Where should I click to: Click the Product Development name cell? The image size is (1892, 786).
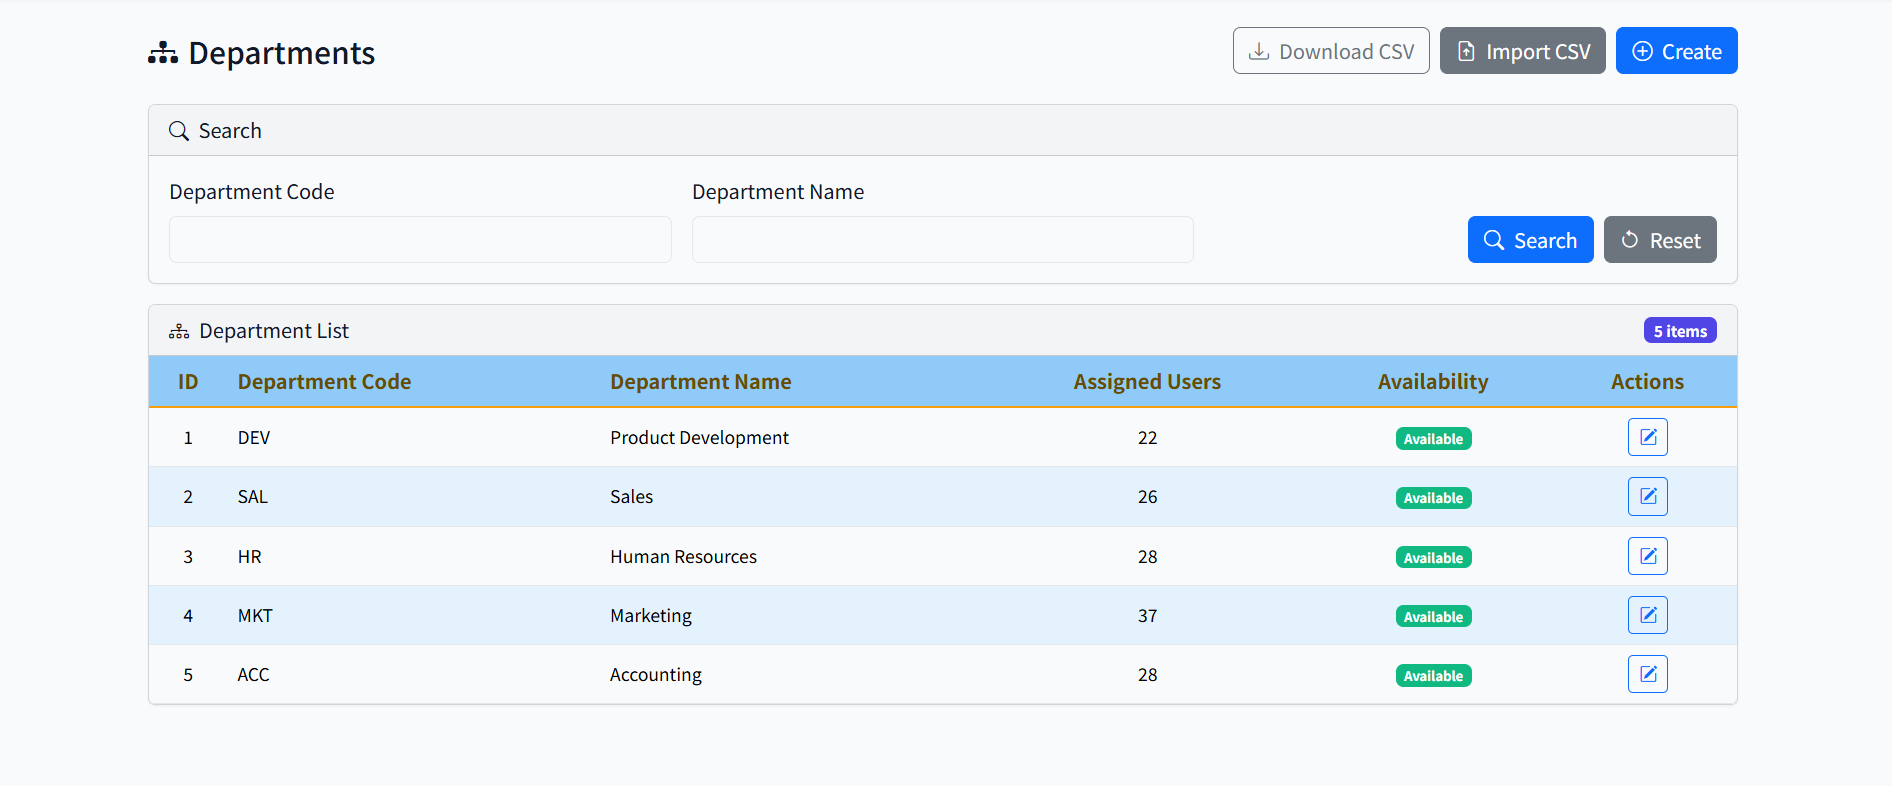(x=699, y=438)
